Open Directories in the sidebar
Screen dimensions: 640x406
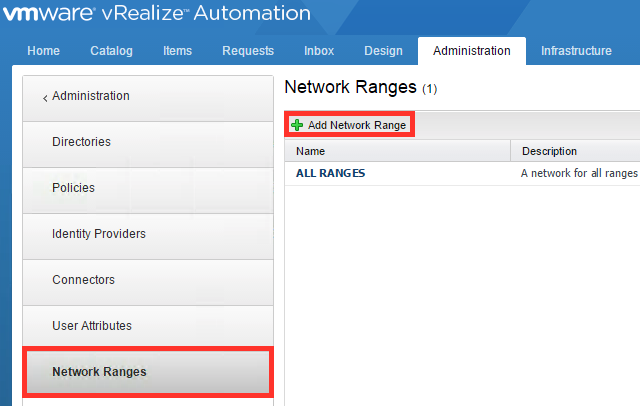tap(148, 144)
